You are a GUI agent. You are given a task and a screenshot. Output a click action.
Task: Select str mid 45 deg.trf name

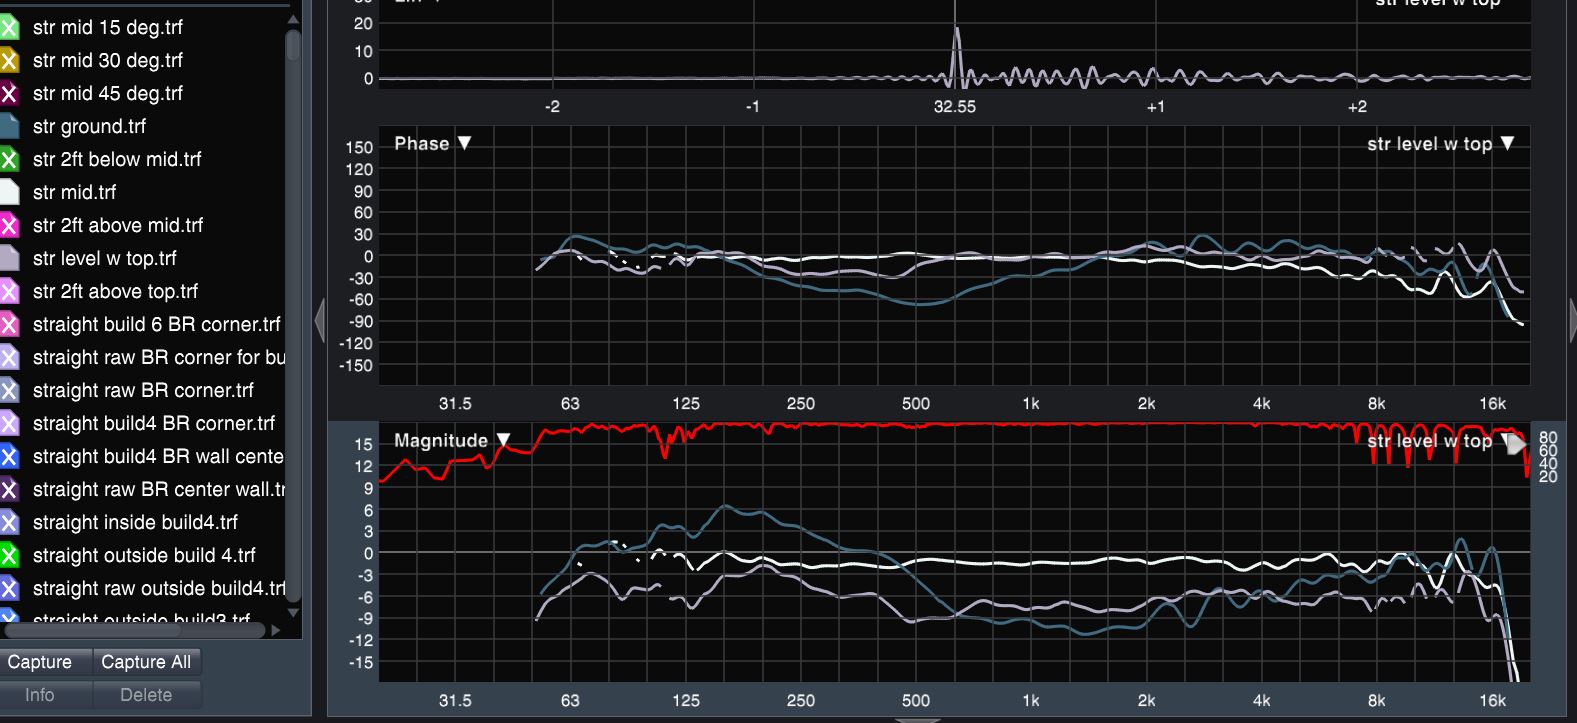[x=108, y=93]
